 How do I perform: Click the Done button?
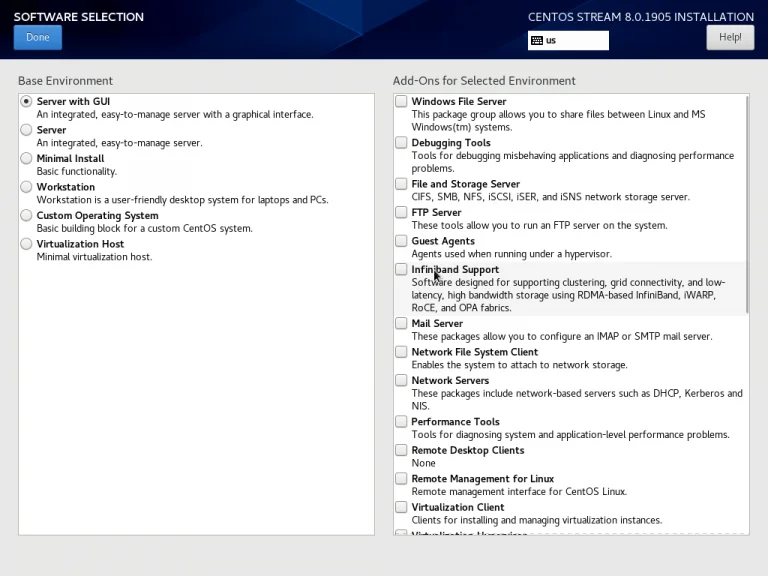click(38, 37)
